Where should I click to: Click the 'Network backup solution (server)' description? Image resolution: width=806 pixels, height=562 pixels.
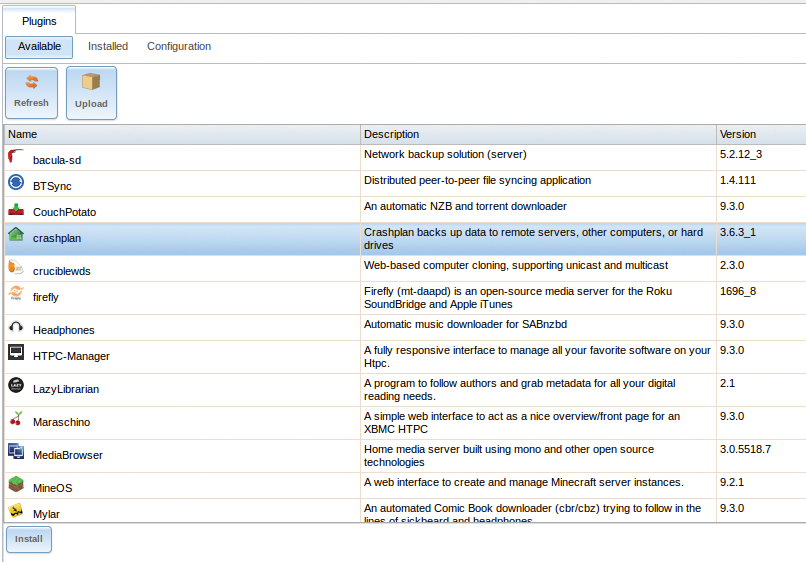tap(445, 154)
